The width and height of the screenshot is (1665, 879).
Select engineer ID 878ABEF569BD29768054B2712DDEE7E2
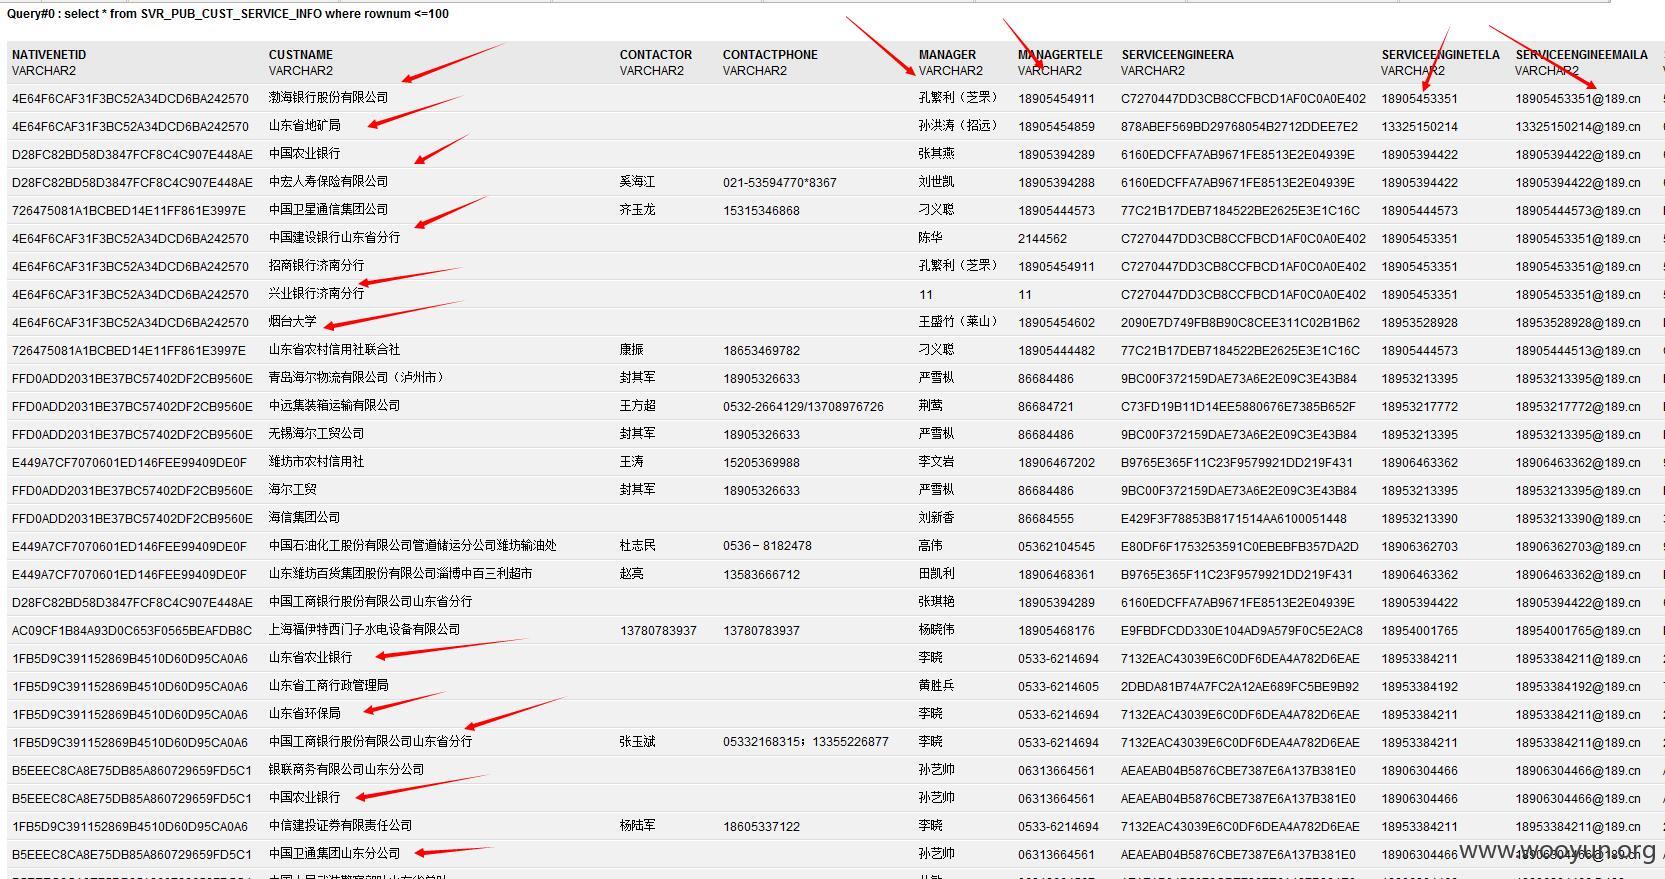coord(1239,127)
